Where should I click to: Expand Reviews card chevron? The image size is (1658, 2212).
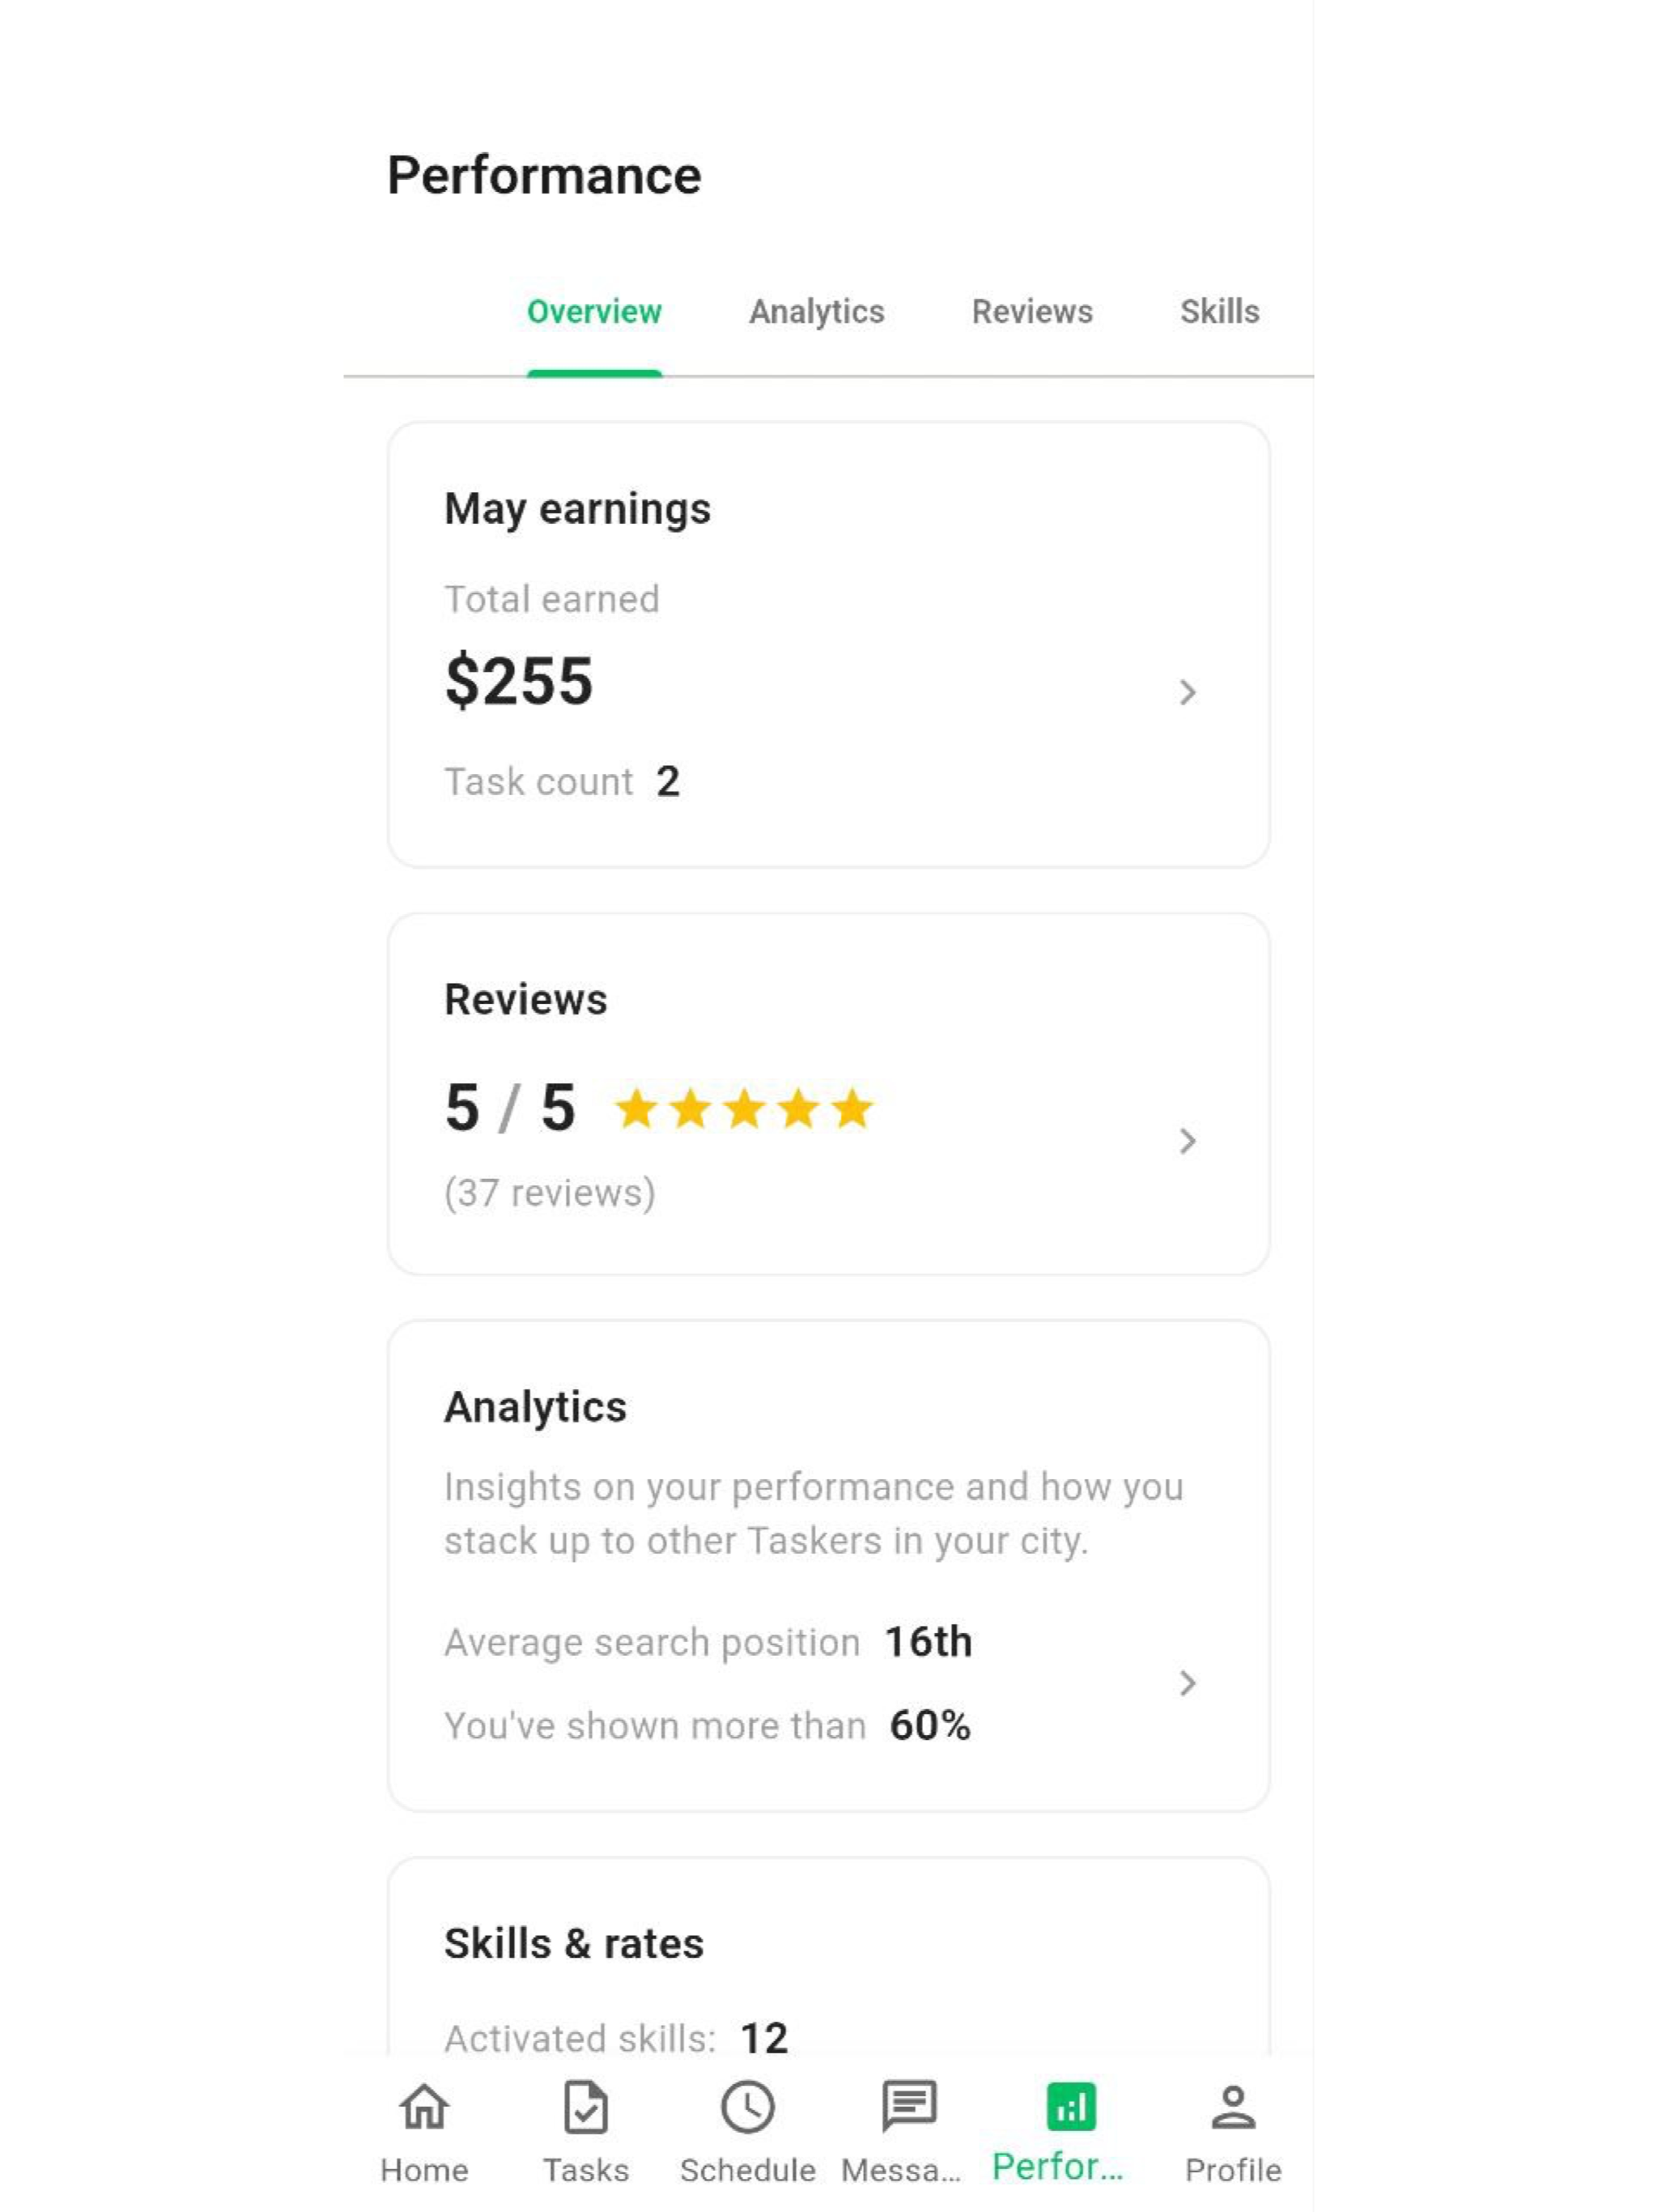tap(1187, 1141)
